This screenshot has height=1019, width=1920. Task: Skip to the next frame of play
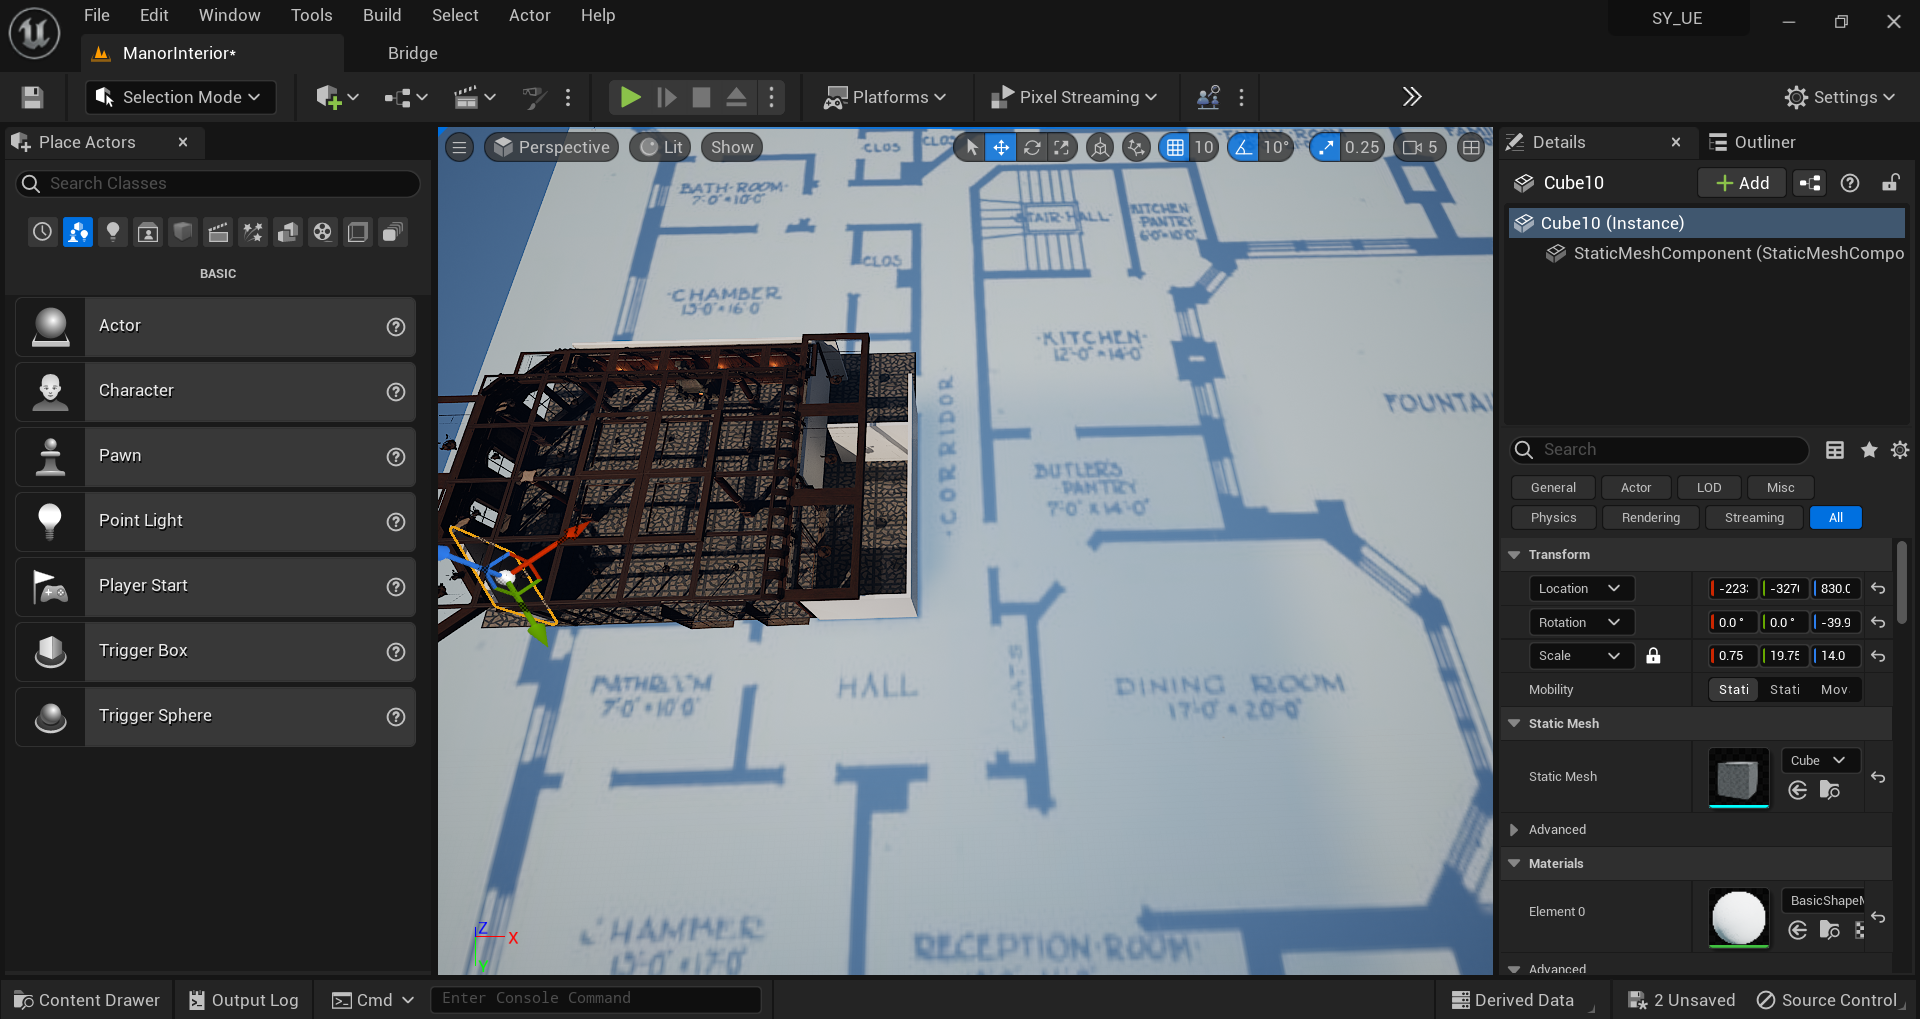click(x=666, y=97)
